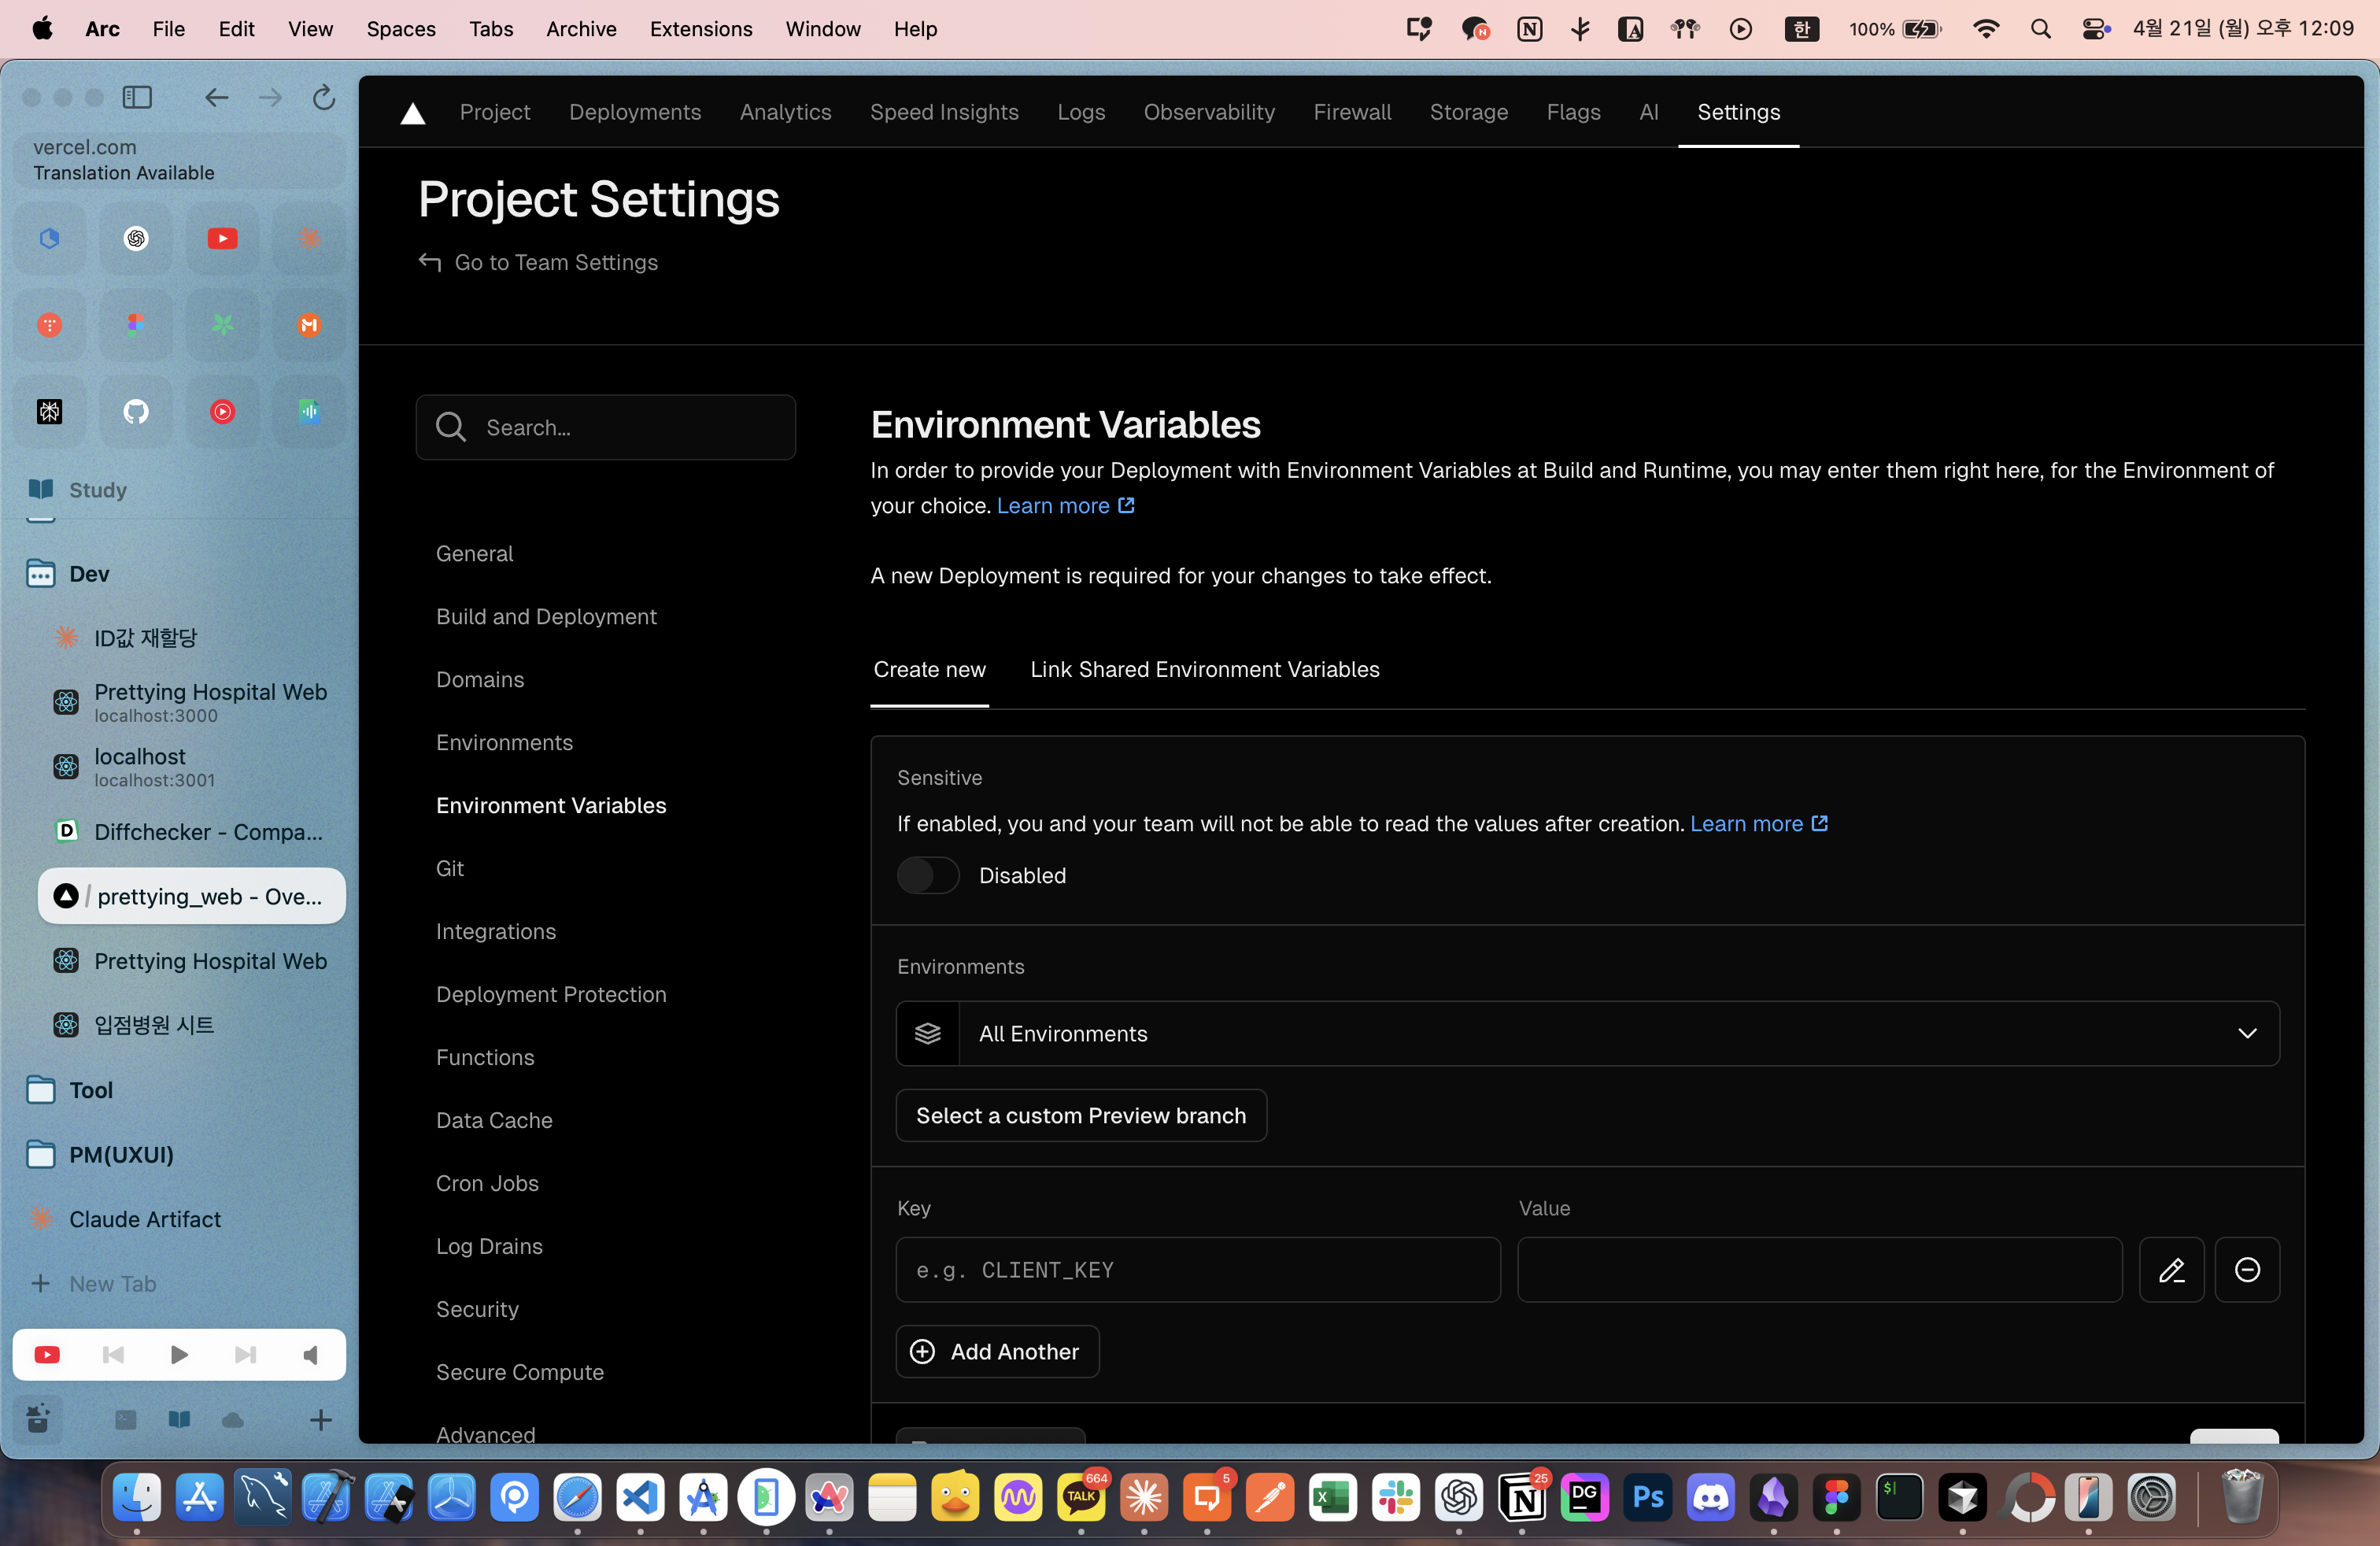Click the Key input field
Viewport: 2380px width, 1546px height.
pyautogui.click(x=1198, y=1270)
